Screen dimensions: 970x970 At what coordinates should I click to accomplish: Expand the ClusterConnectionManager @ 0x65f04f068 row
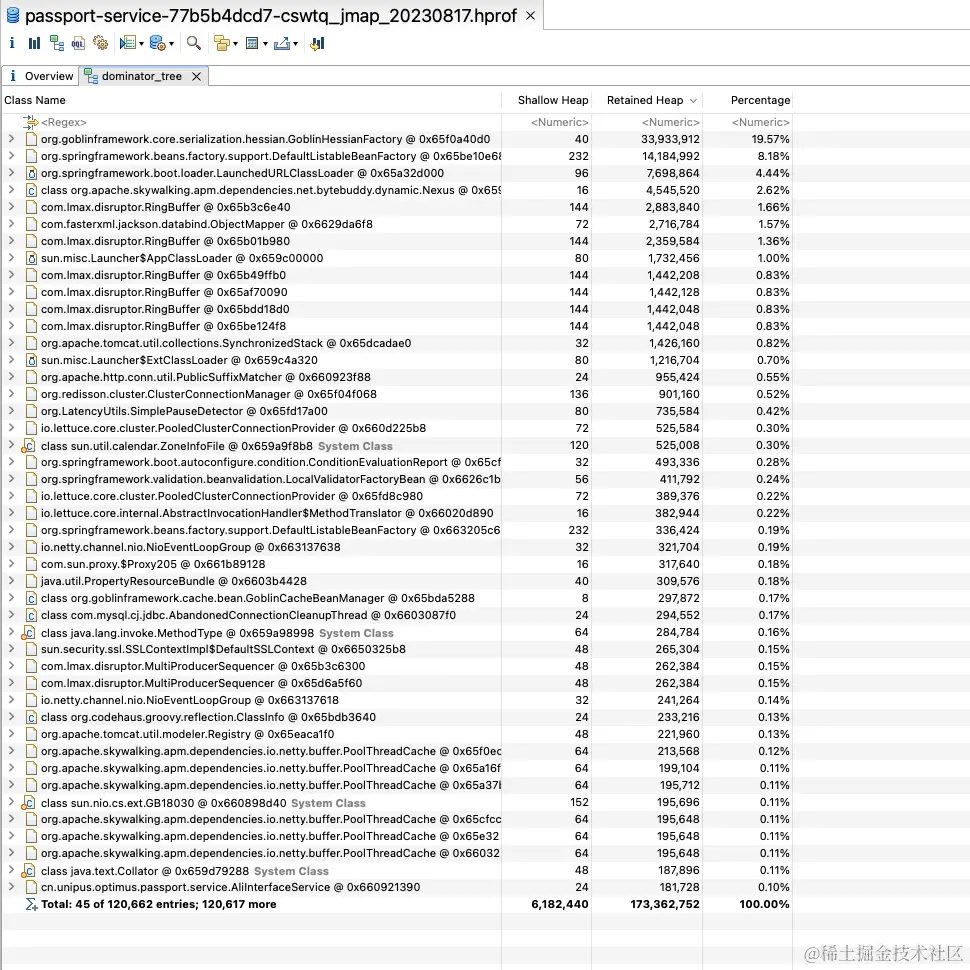tap(11, 393)
